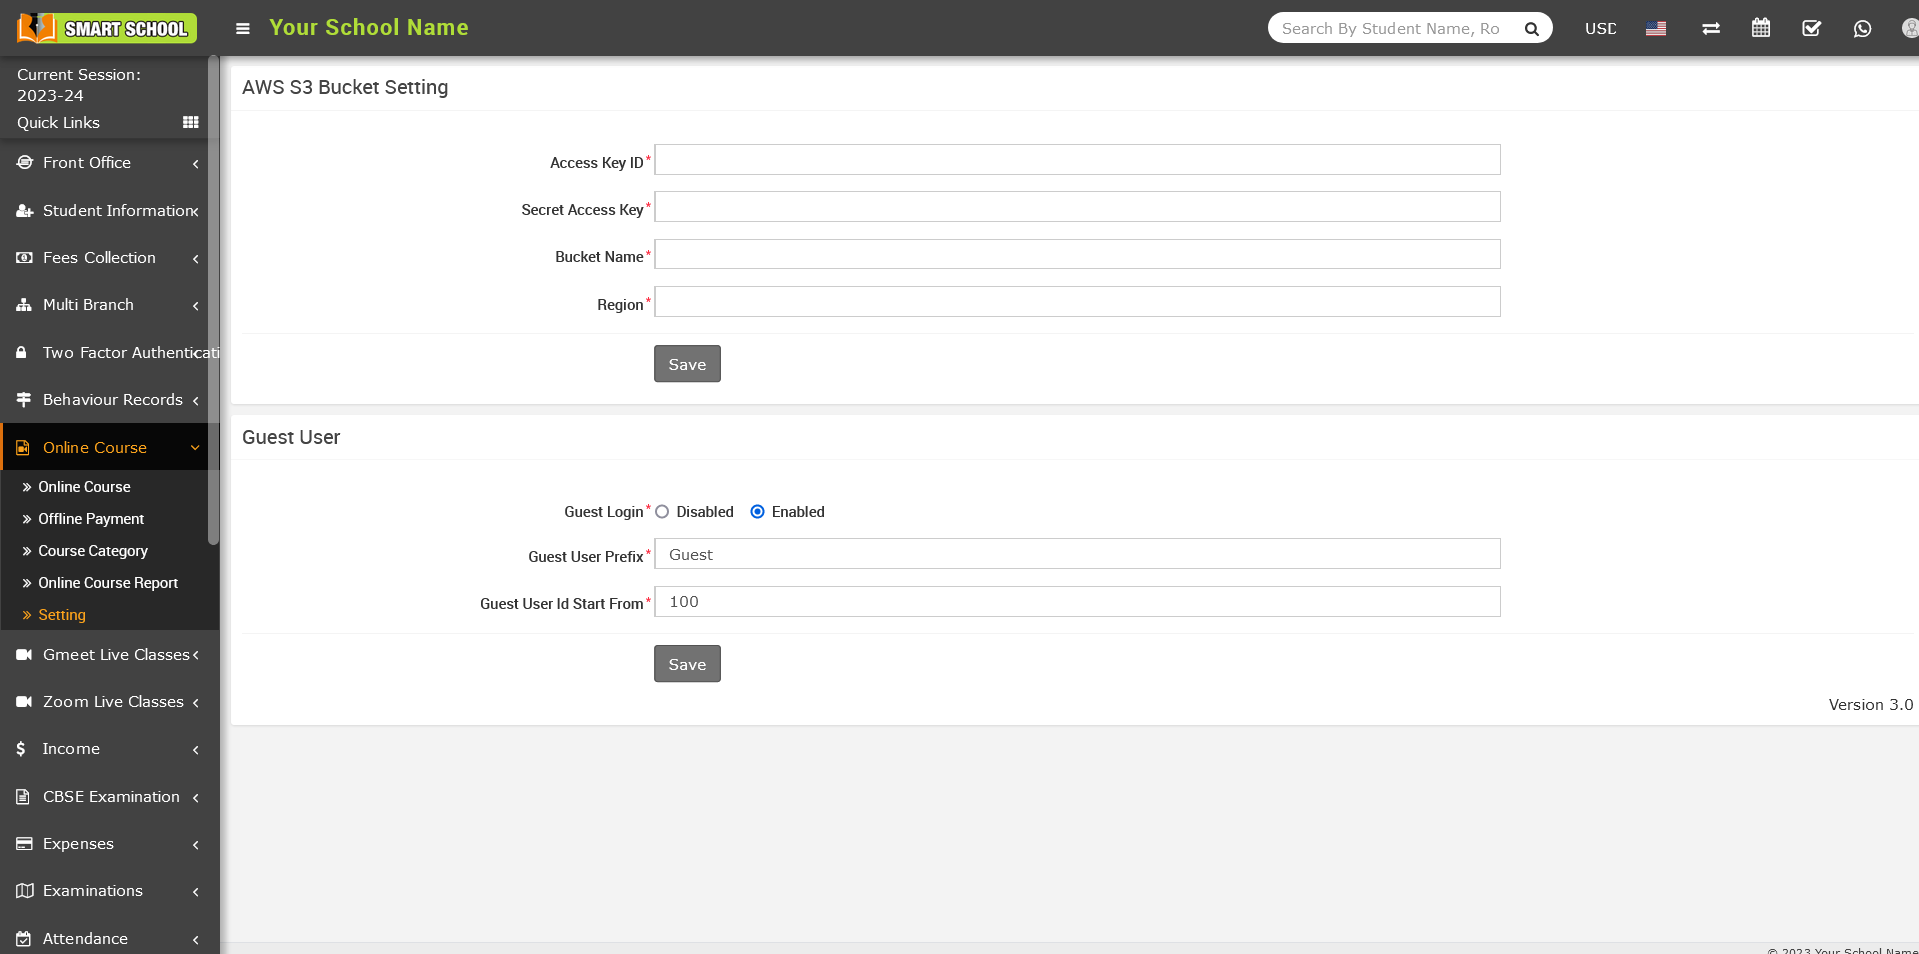Image resolution: width=1919 pixels, height=954 pixels.
Task: Select the Enabled guest login option
Action: coord(757,512)
